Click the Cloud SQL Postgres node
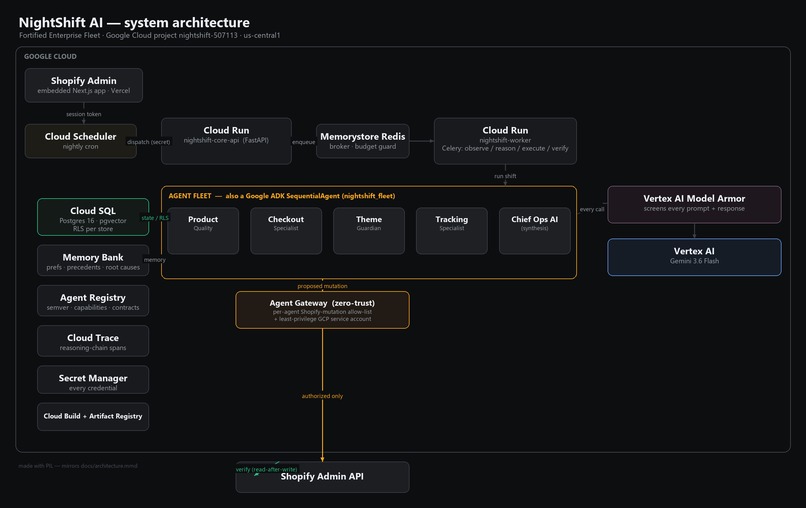 (93, 217)
